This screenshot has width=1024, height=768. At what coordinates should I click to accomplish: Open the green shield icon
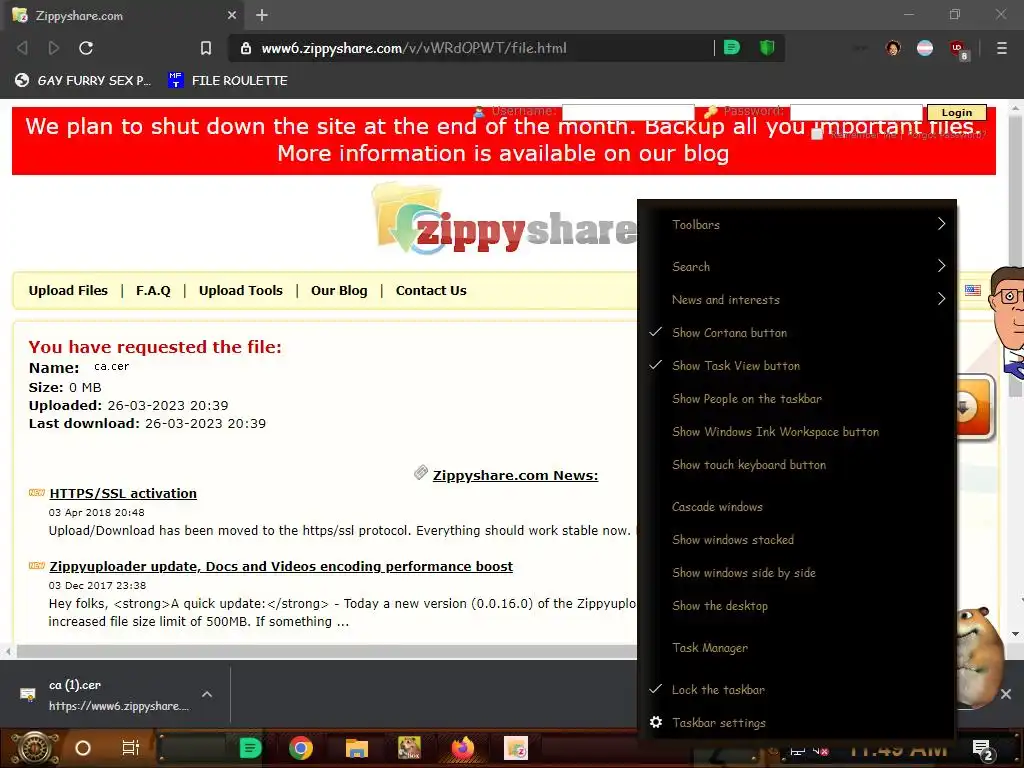tap(767, 48)
